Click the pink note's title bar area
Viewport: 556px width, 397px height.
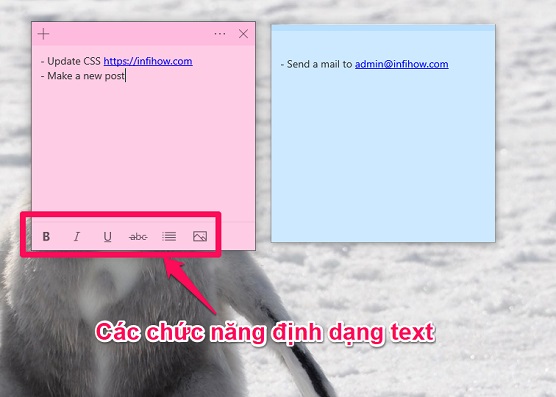pos(131,34)
